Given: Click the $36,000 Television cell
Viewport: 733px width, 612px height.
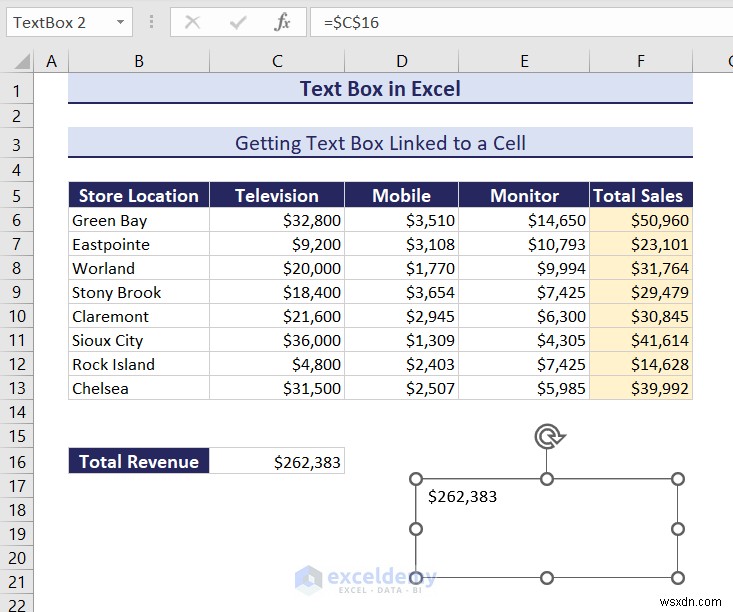Looking at the screenshot, I should [x=277, y=340].
